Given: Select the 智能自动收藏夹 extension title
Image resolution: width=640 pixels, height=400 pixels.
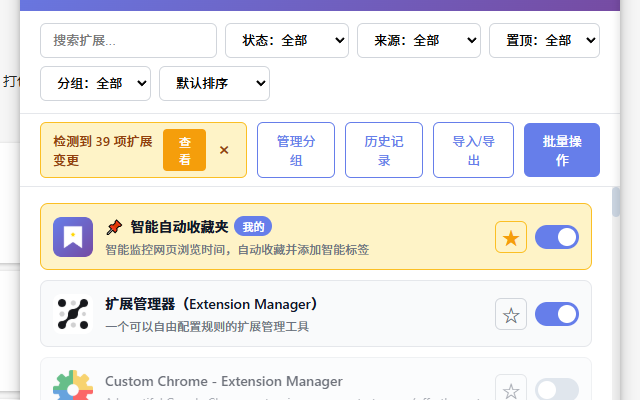Looking at the screenshot, I should 179,227.
